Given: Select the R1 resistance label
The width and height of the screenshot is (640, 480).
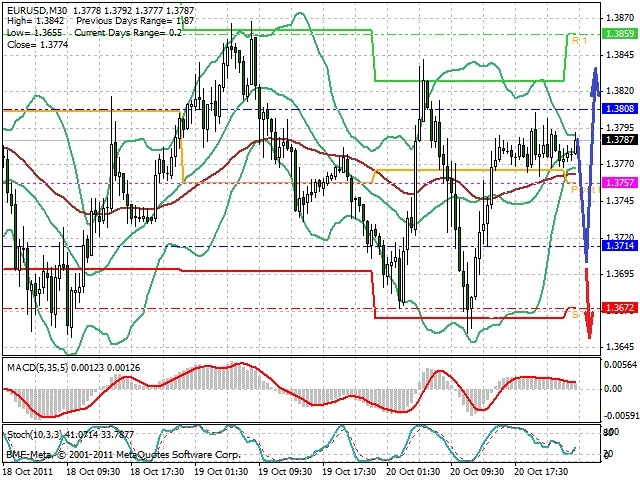Looking at the screenshot, I should pyautogui.click(x=579, y=40).
